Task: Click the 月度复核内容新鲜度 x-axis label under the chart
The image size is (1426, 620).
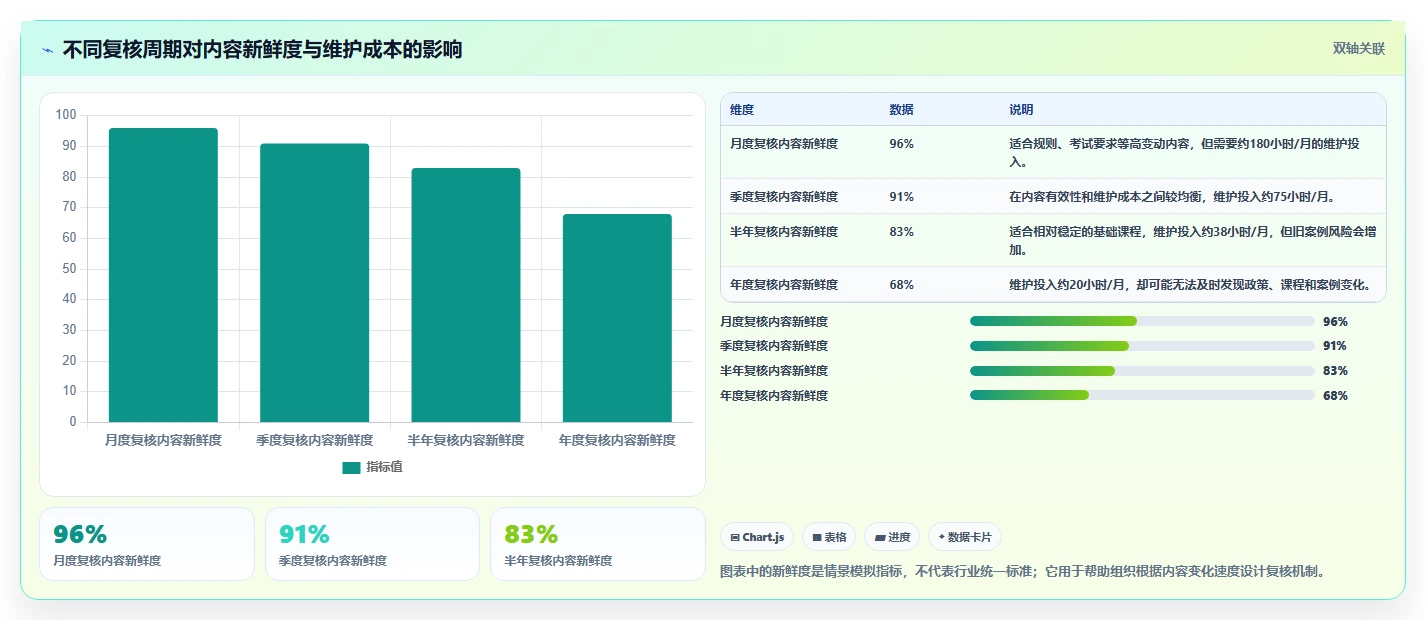Action: [163, 440]
